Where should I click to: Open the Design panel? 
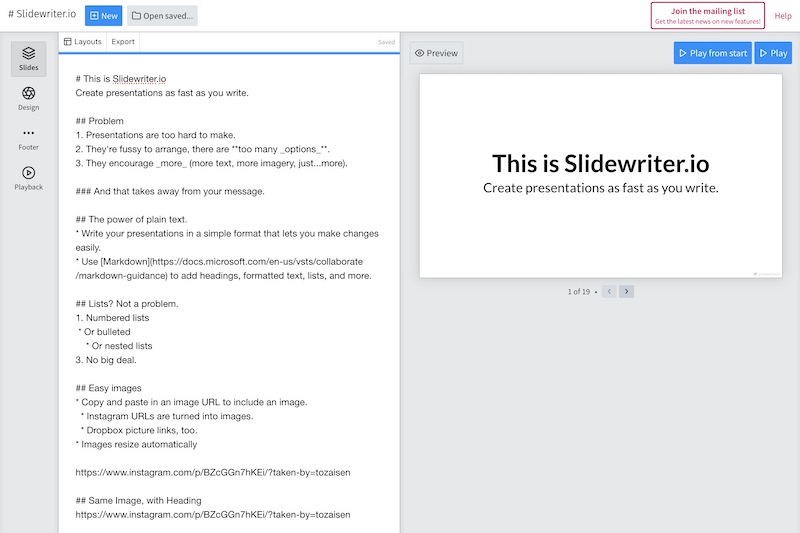pos(29,99)
